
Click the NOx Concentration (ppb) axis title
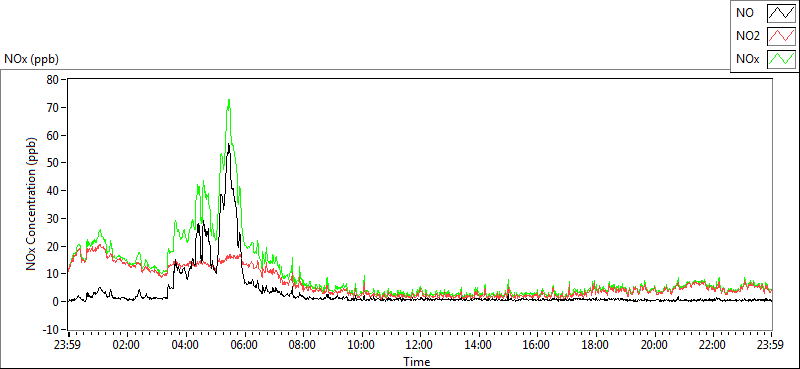32,203
